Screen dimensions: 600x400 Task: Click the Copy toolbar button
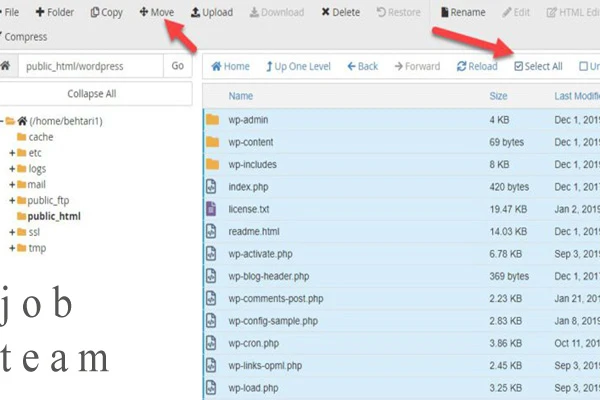106,13
